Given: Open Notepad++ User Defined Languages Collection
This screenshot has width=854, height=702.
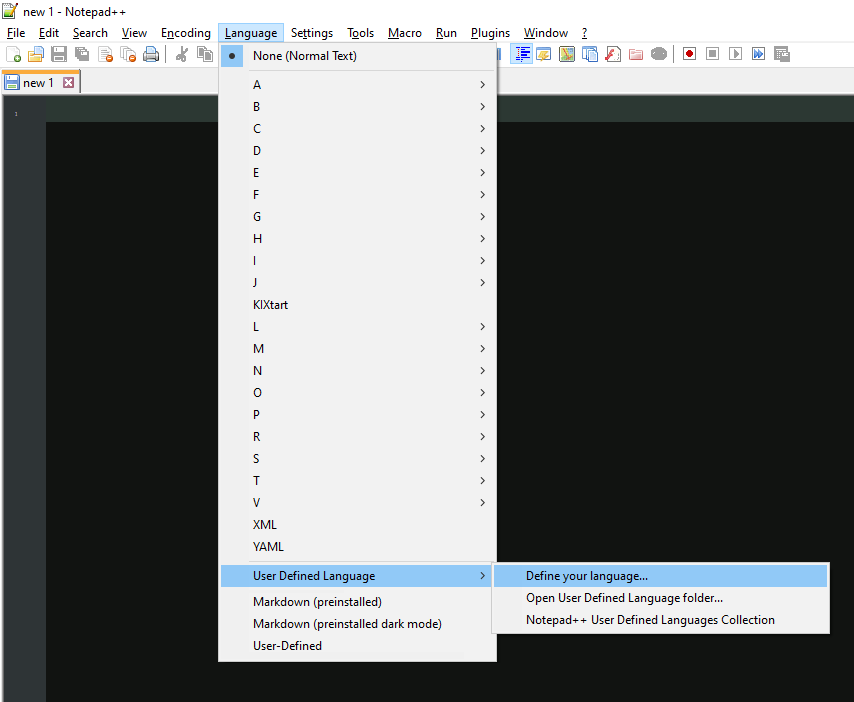Looking at the screenshot, I should [x=661, y=620].
